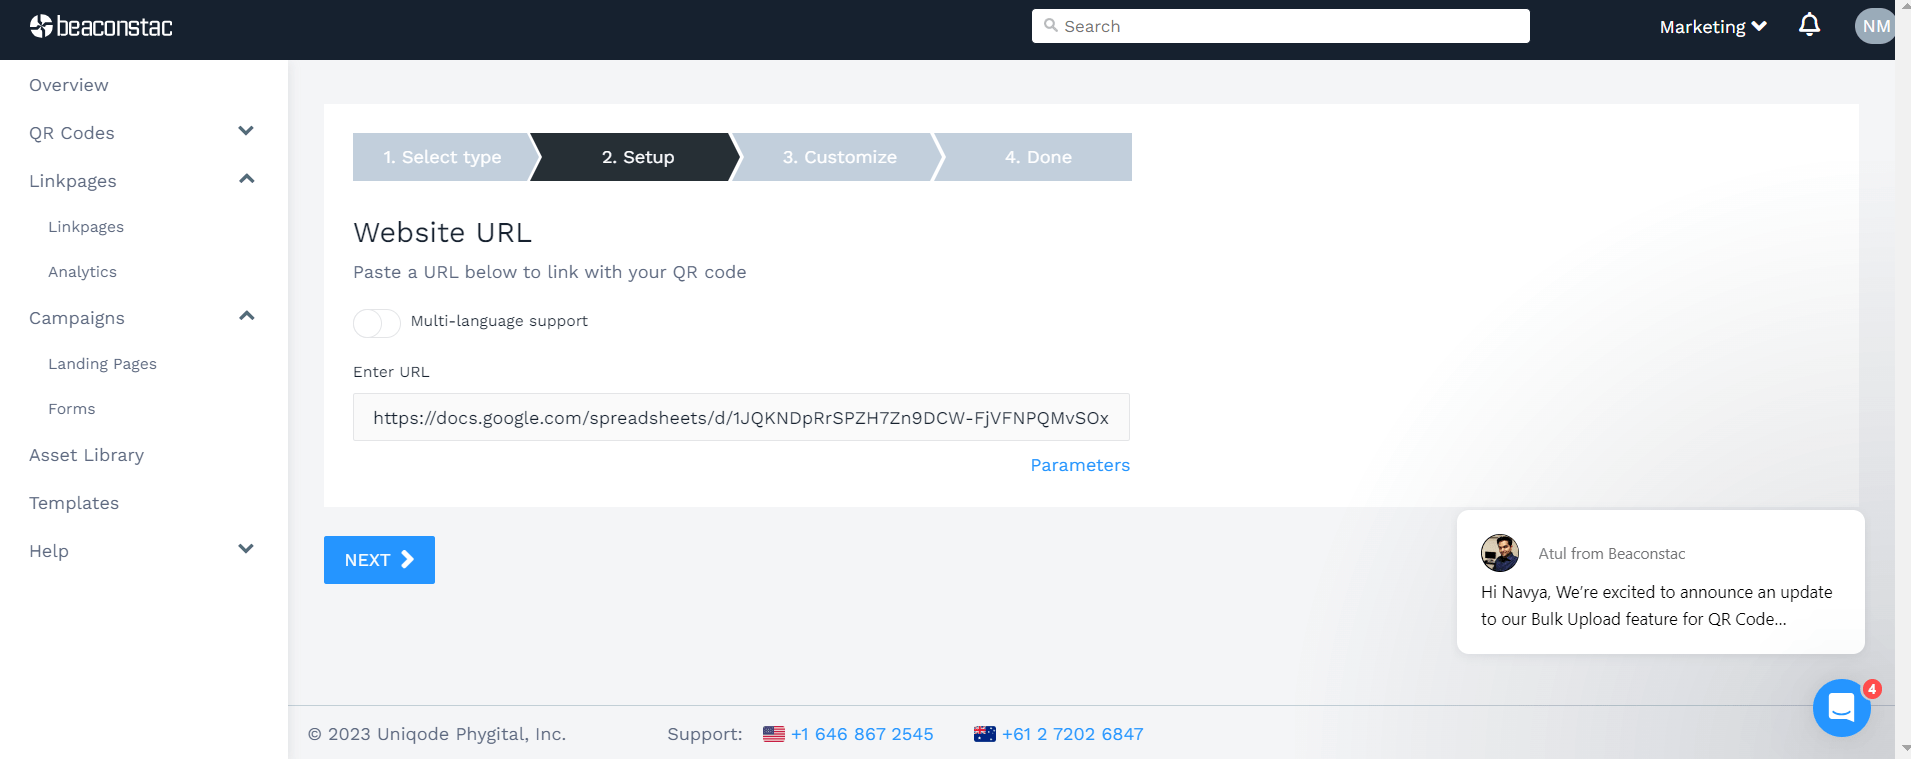
Task: Click the Beaconstac logo
Action: [x=101, y=26]
